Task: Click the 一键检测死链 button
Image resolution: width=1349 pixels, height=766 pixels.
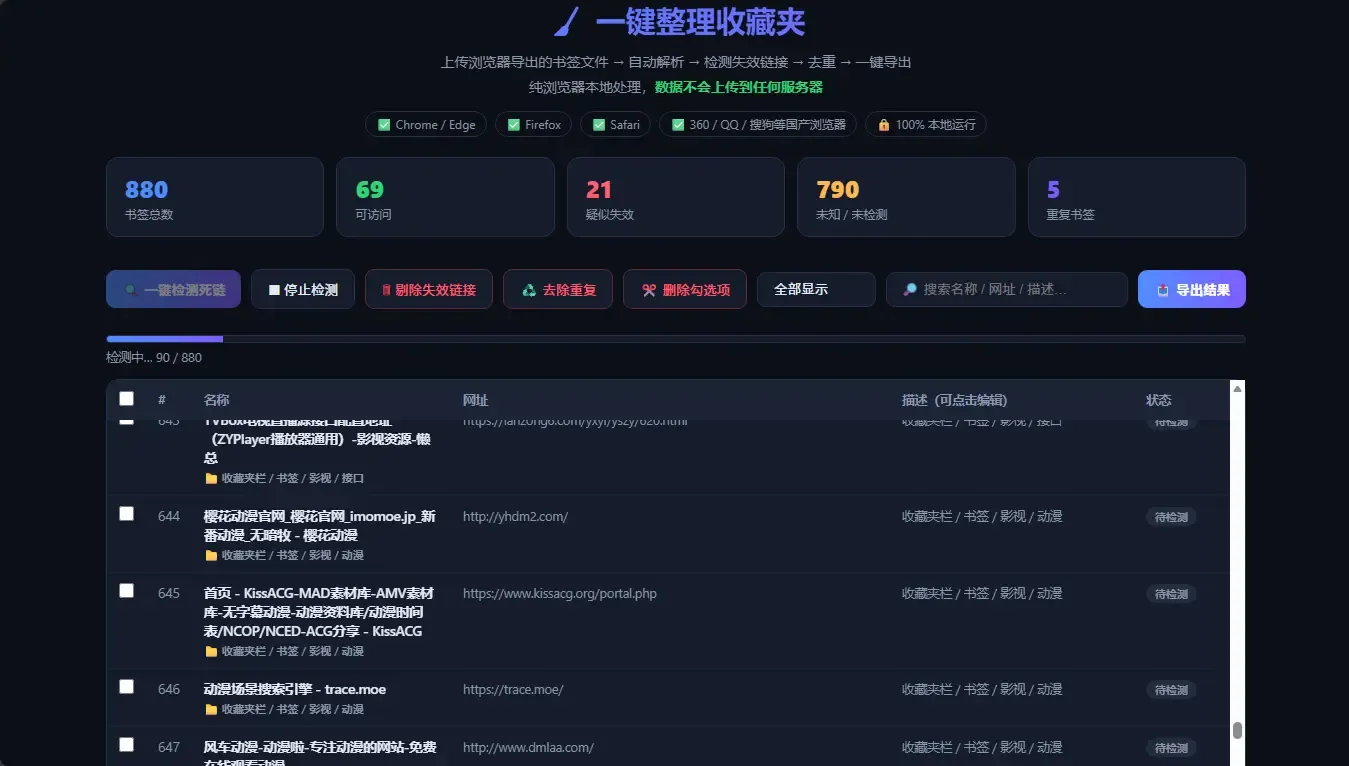Action: click(174, 289)
